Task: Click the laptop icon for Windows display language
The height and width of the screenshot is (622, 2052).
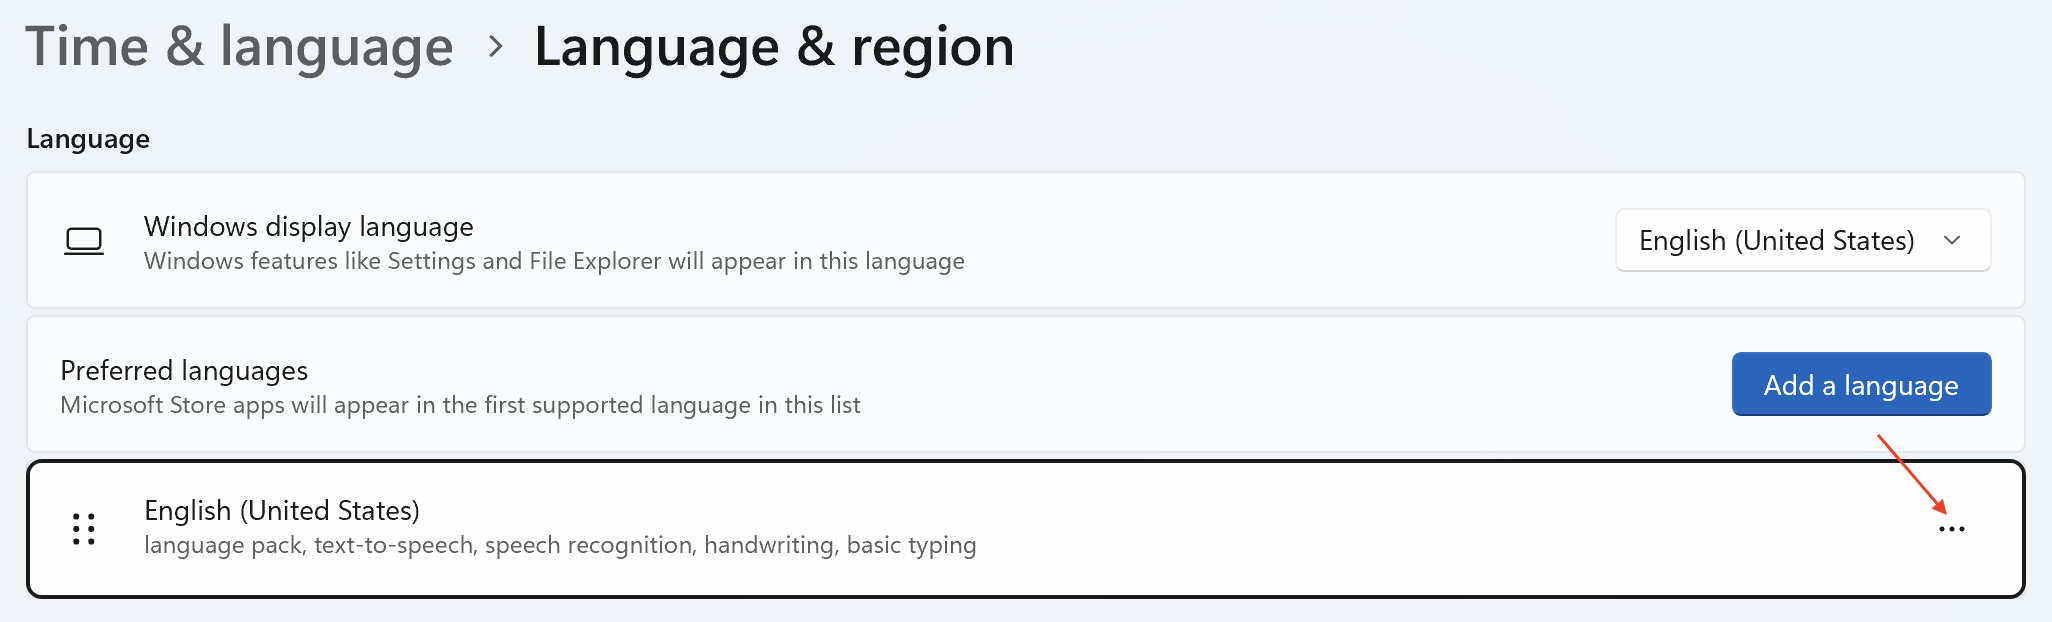Action: pos(84,241)
